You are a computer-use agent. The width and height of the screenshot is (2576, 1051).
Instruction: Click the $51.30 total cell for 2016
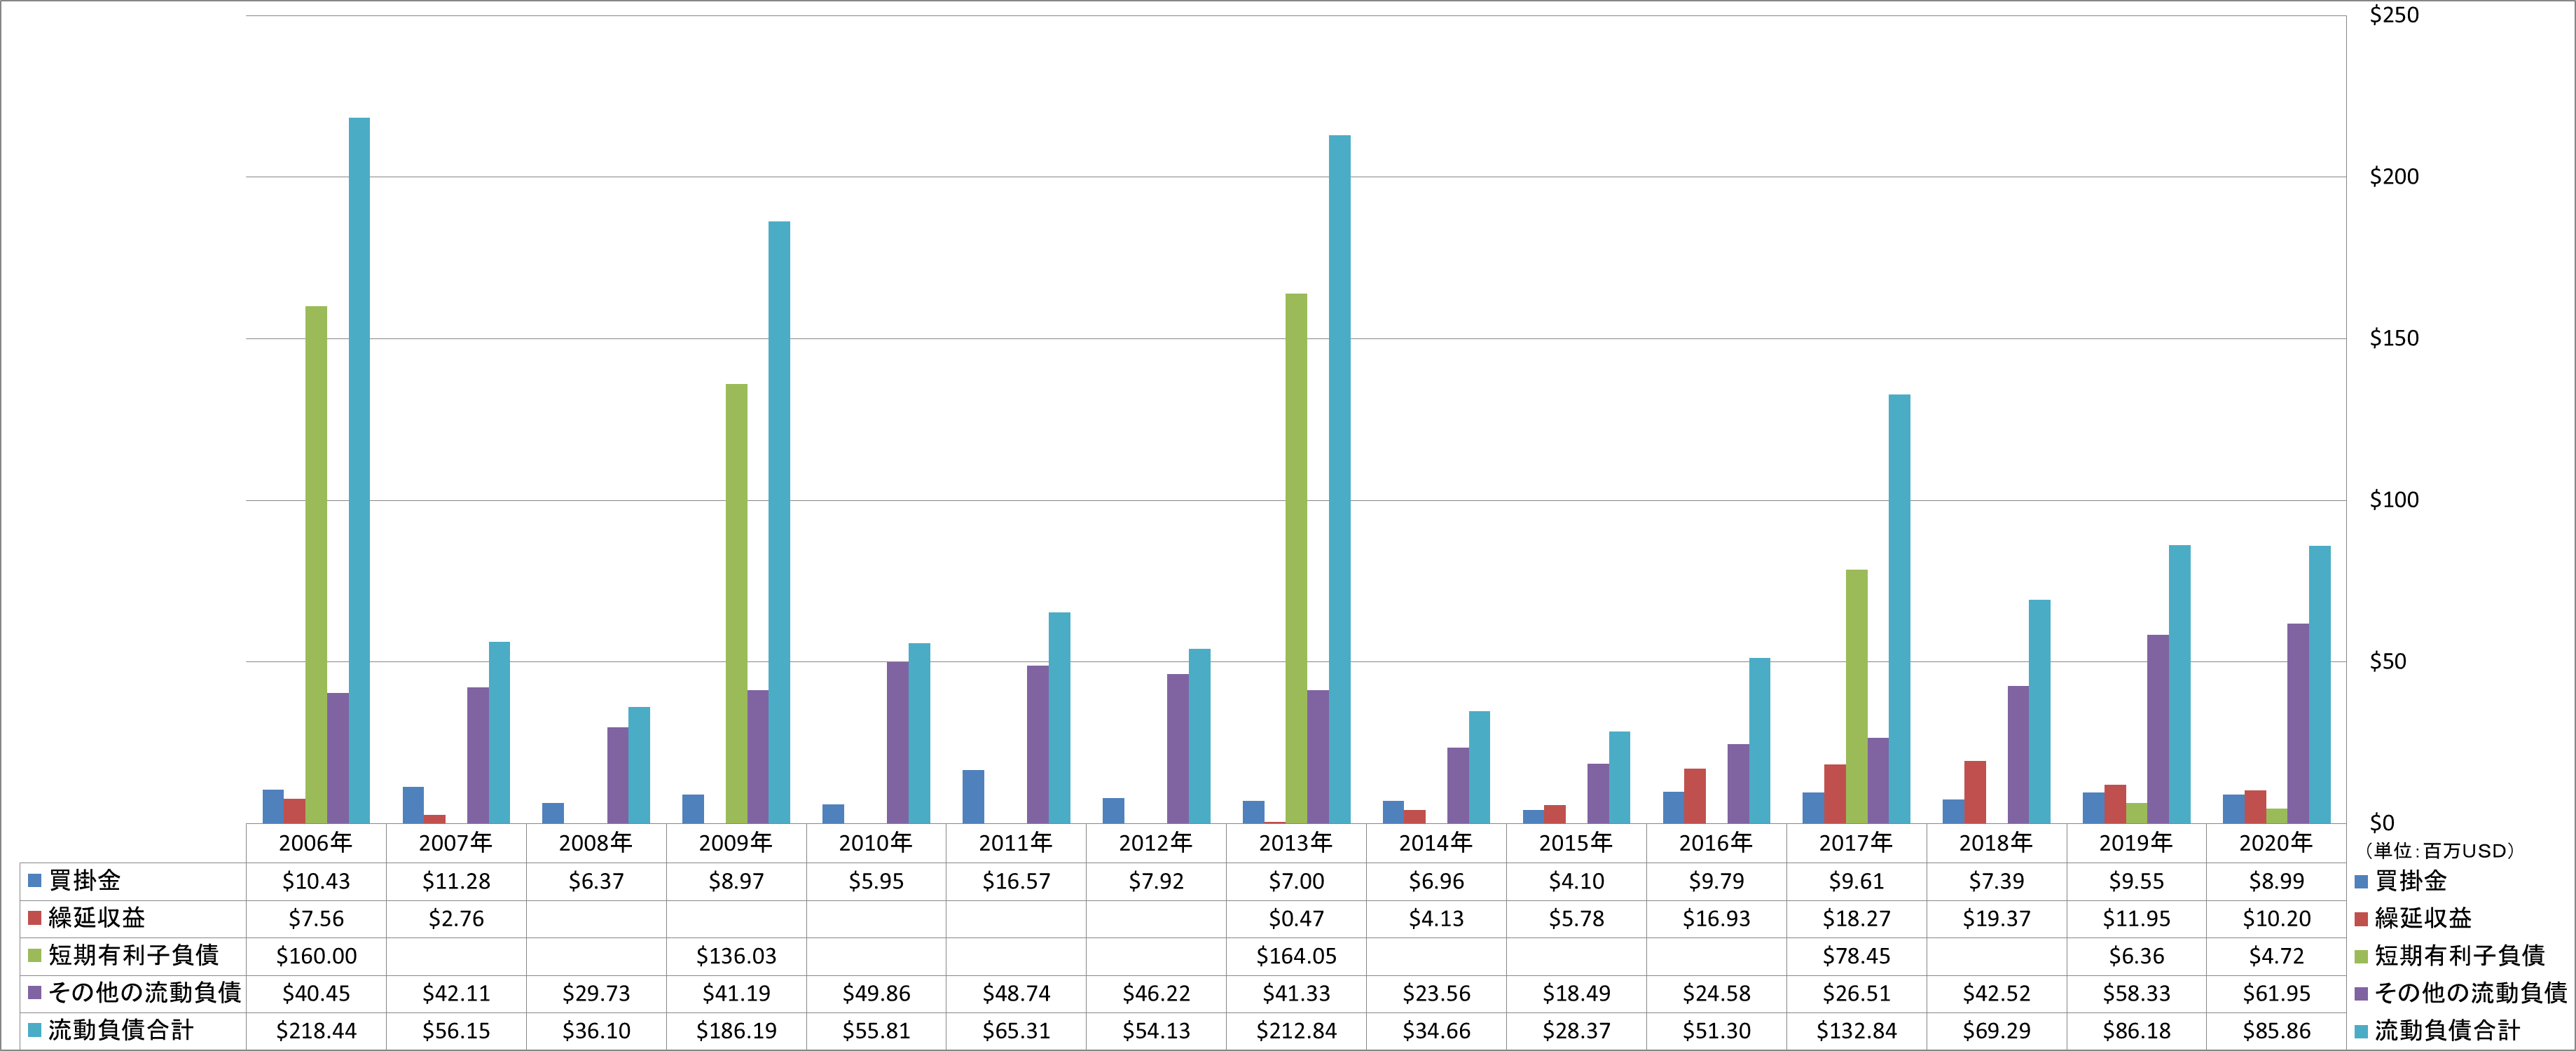(1716, 1031)
